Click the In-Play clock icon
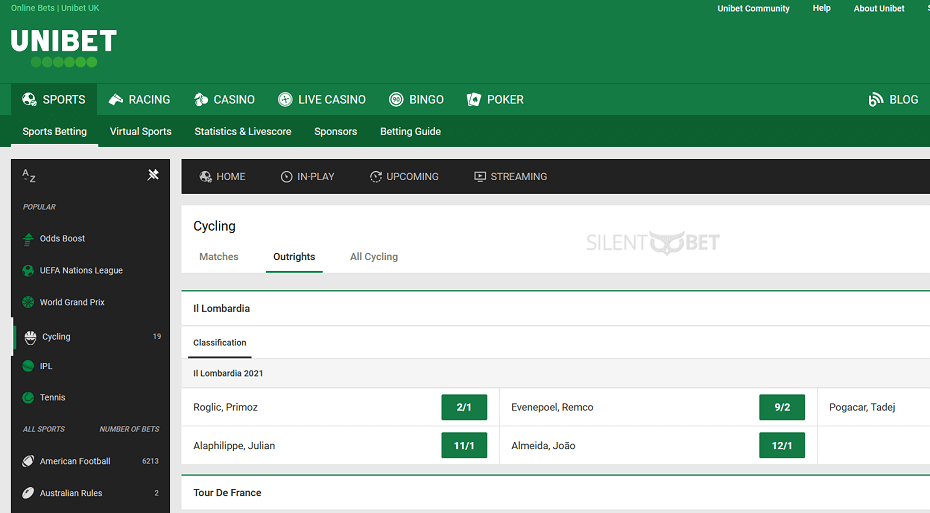 286,177
